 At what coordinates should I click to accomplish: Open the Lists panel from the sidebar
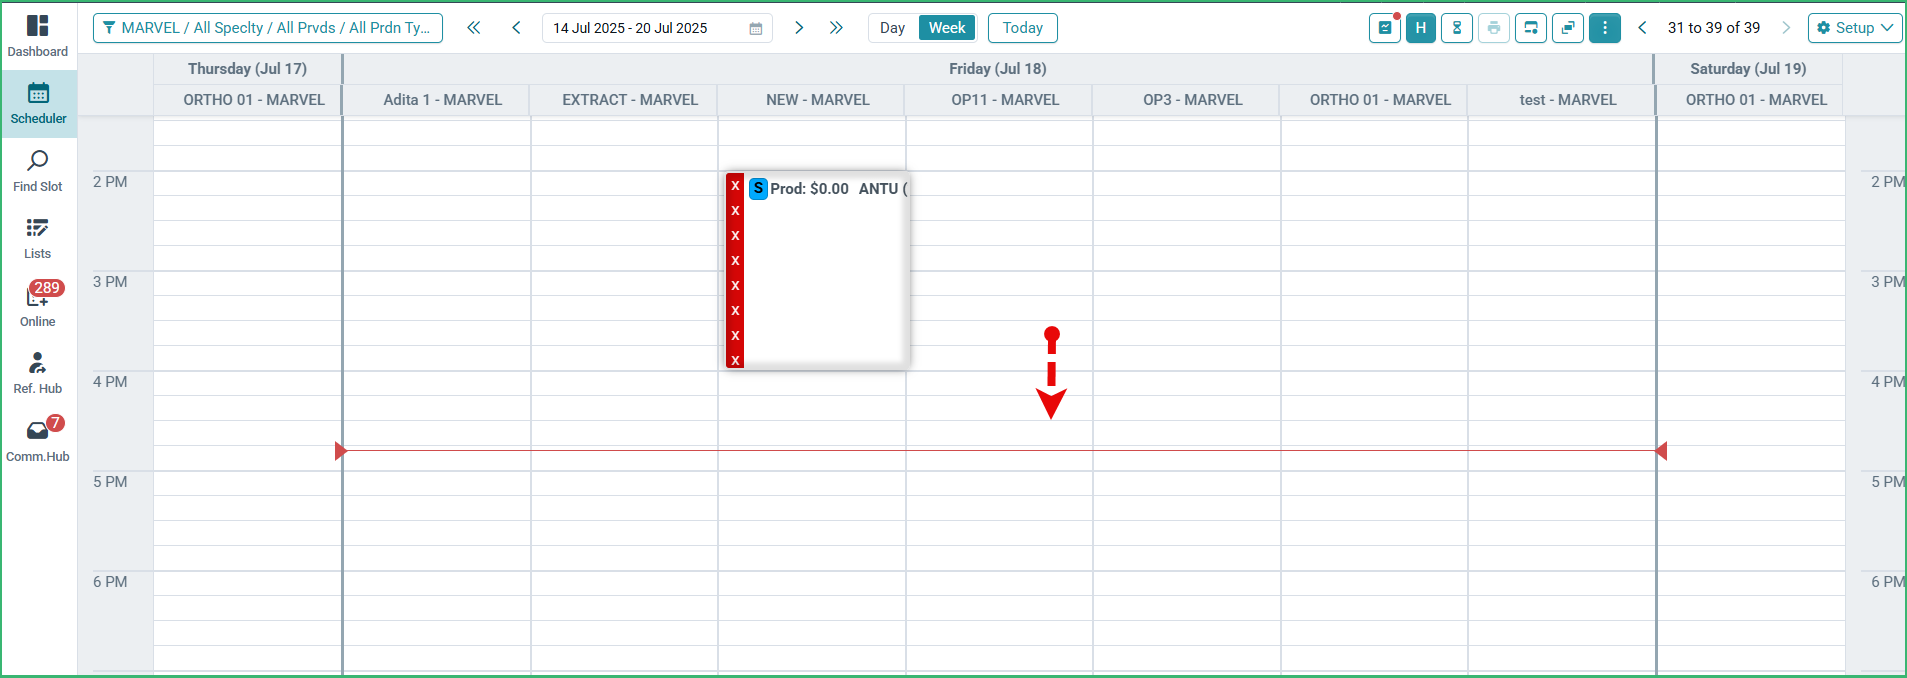38,239
